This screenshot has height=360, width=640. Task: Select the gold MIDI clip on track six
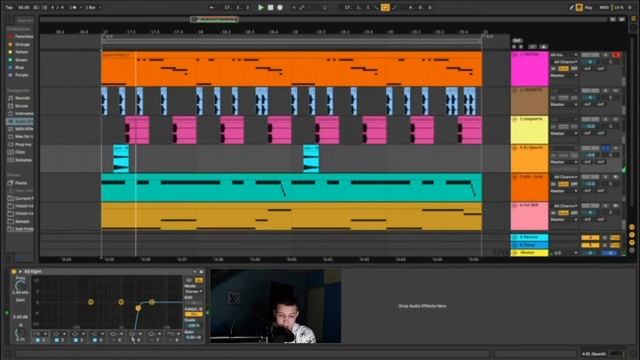[x=291, y=216]
